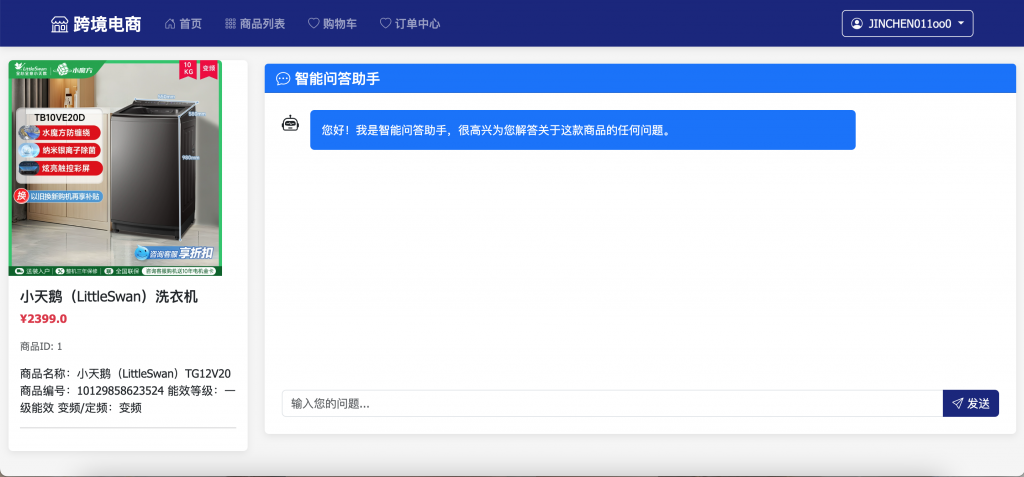Click the paper plane icon on 发送
The height and width of the screenshot is (477, 1024).
957,403
